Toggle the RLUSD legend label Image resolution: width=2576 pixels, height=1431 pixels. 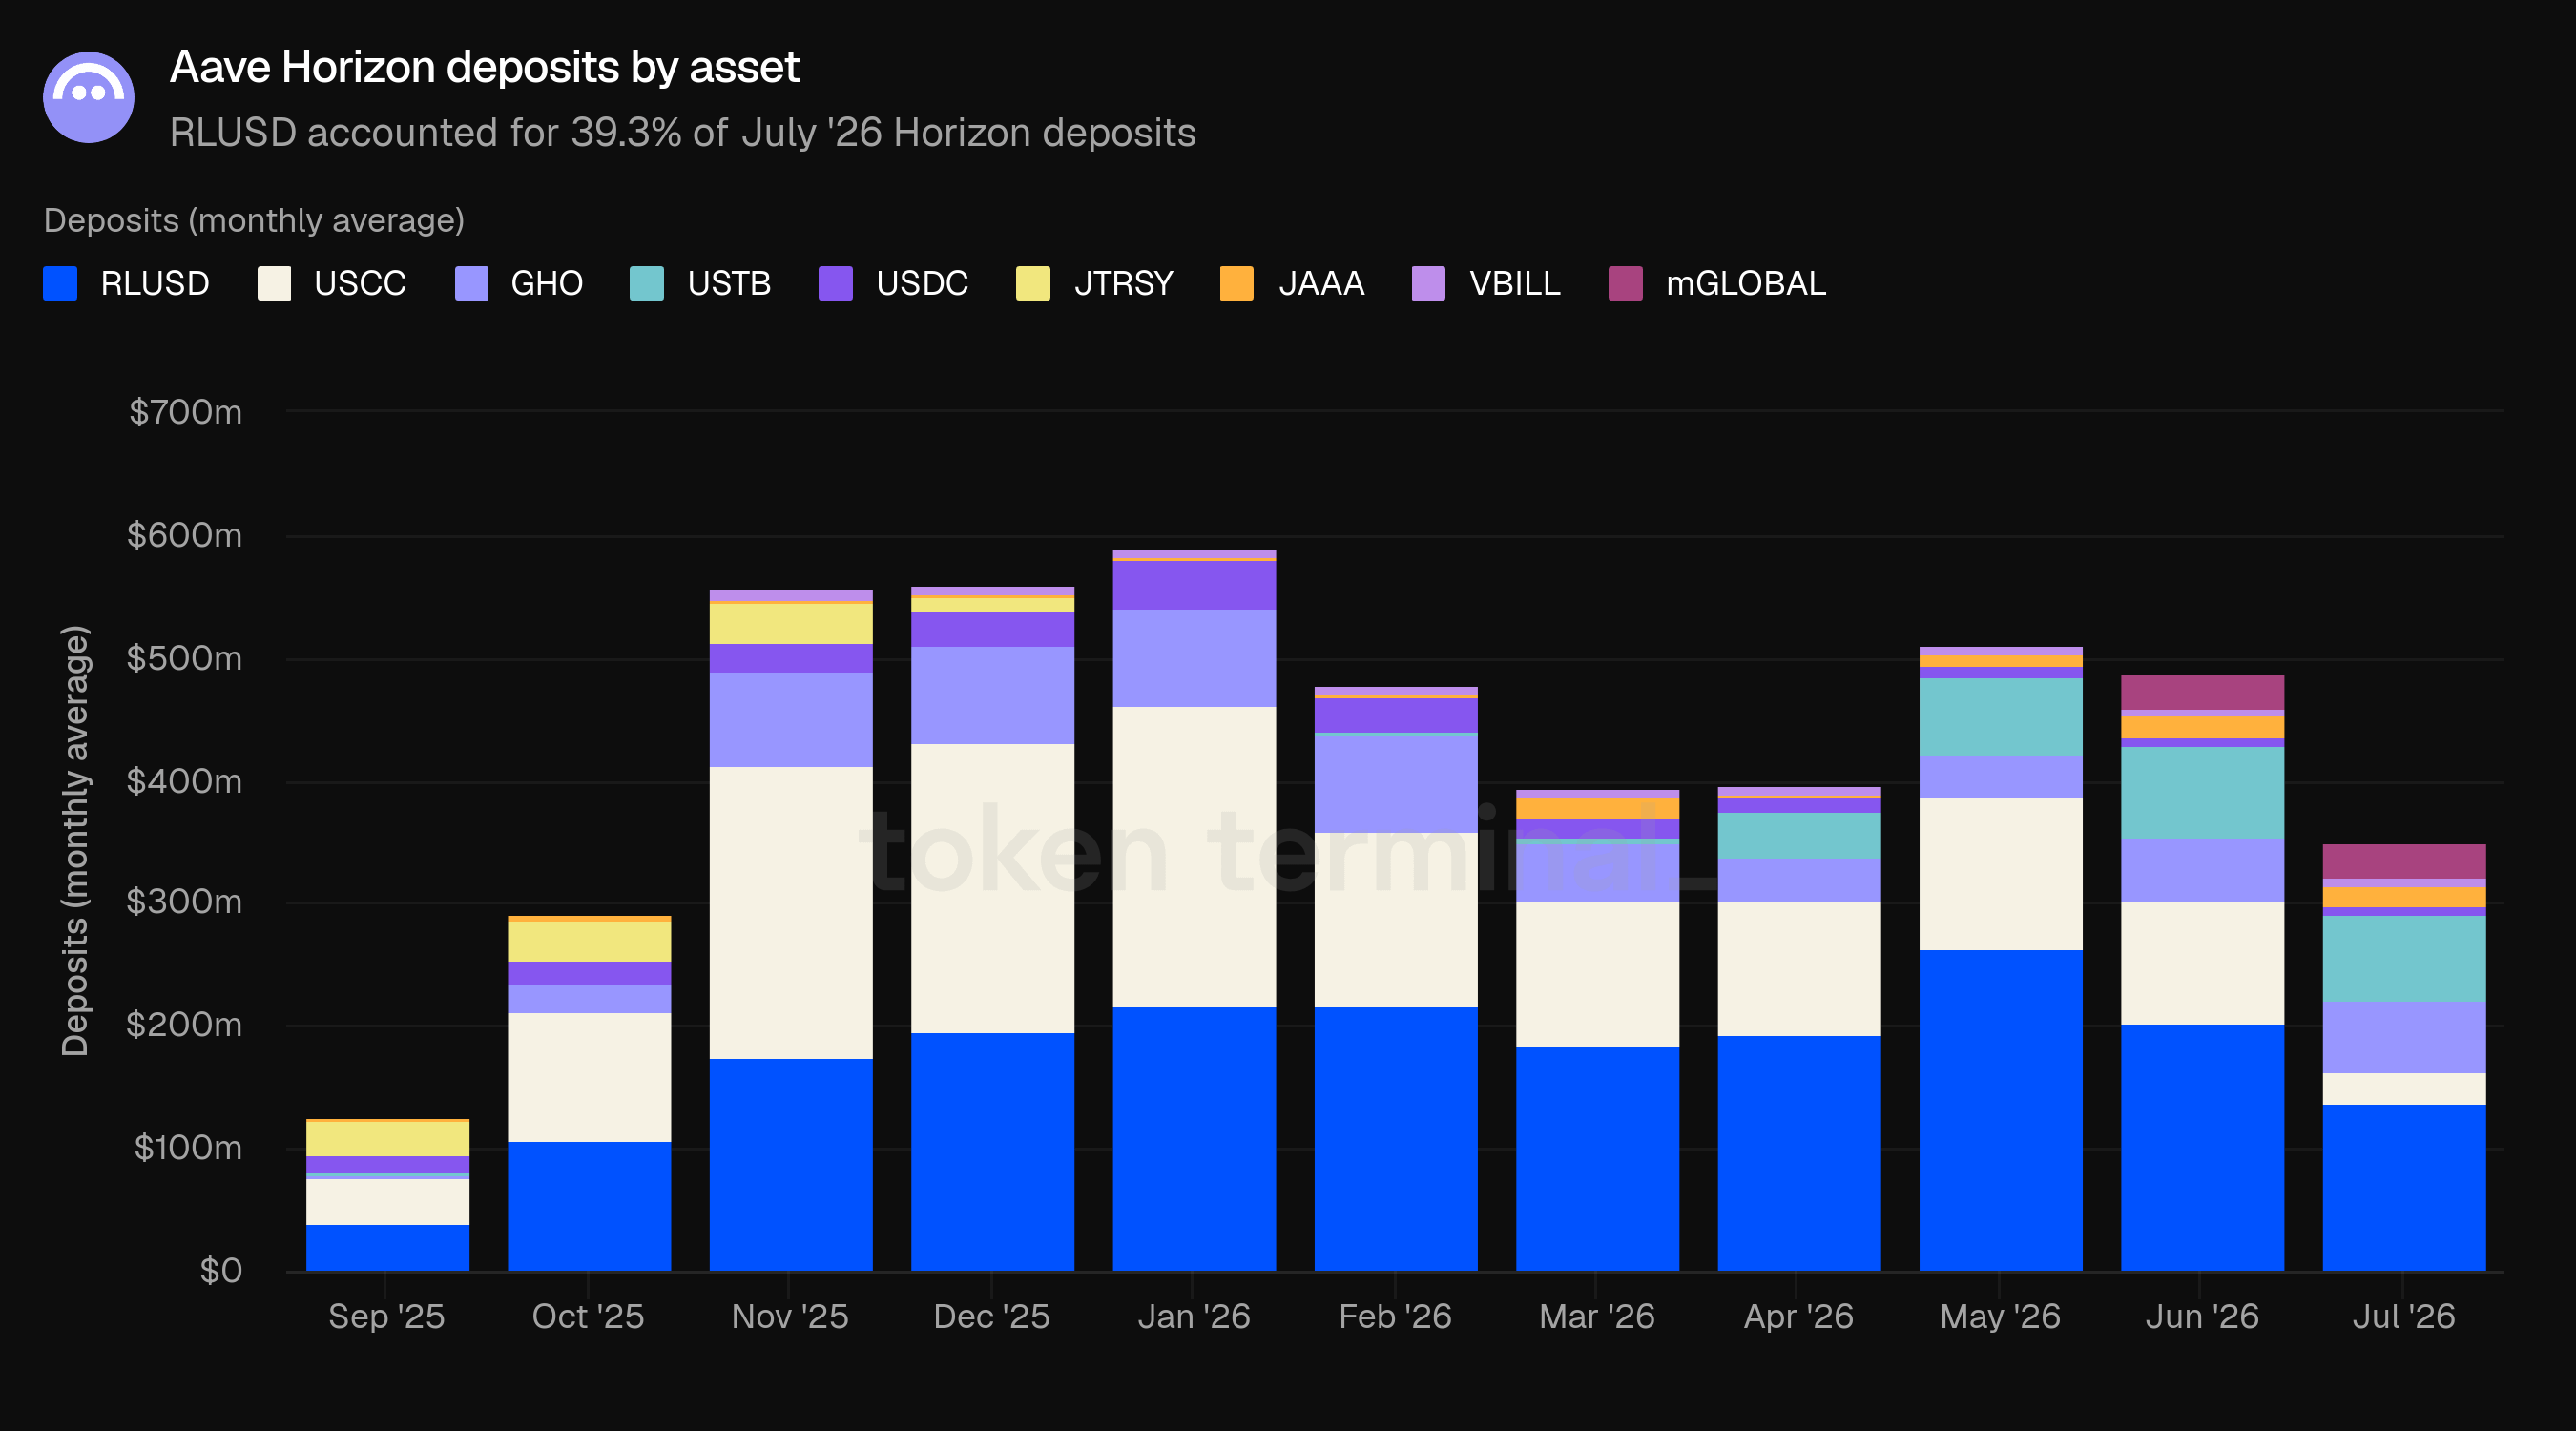[x=155, y=283]
